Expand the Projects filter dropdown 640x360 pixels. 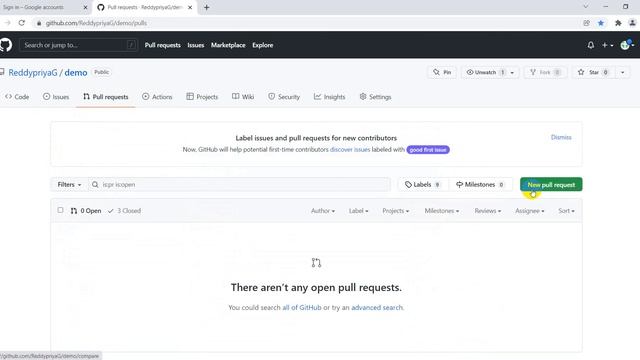[396, 211]
